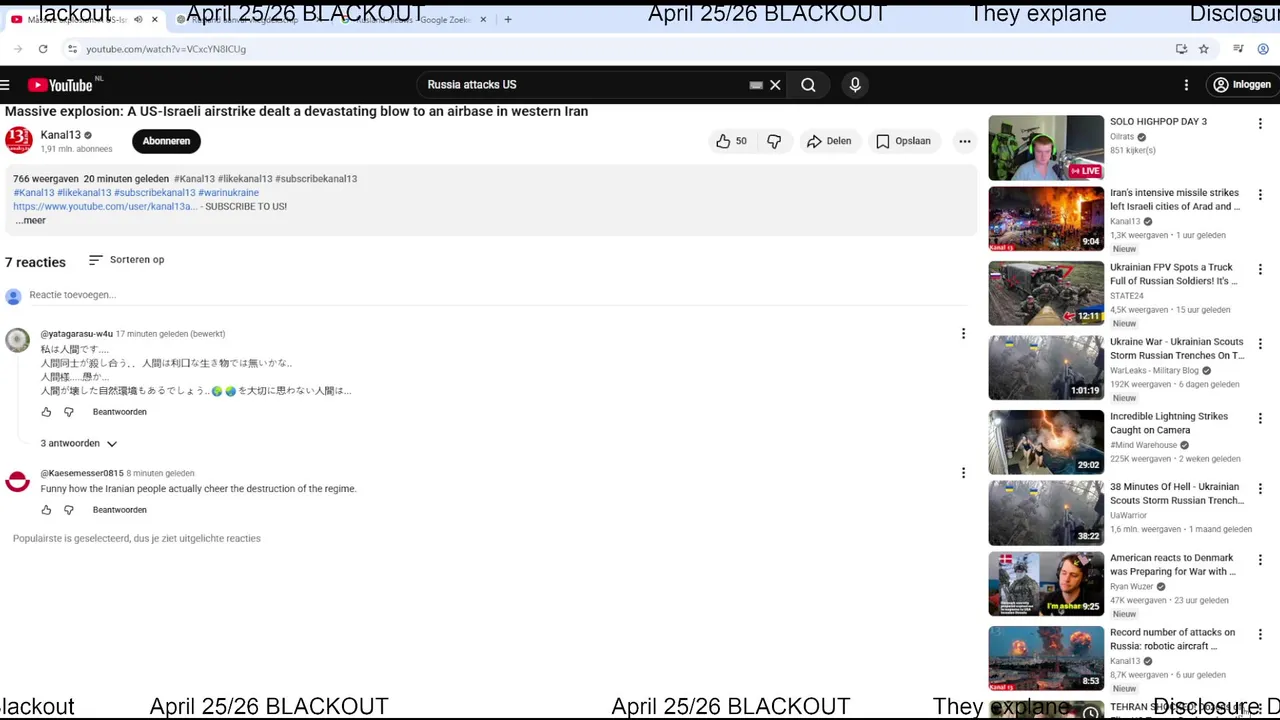Open a new browser tab
The image size is (1280, 720).
click(508, 19)
